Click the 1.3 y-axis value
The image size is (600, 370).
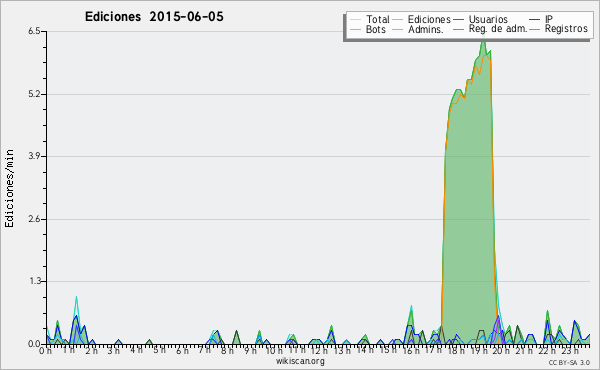pyautogui.click(x=34, y=282)
